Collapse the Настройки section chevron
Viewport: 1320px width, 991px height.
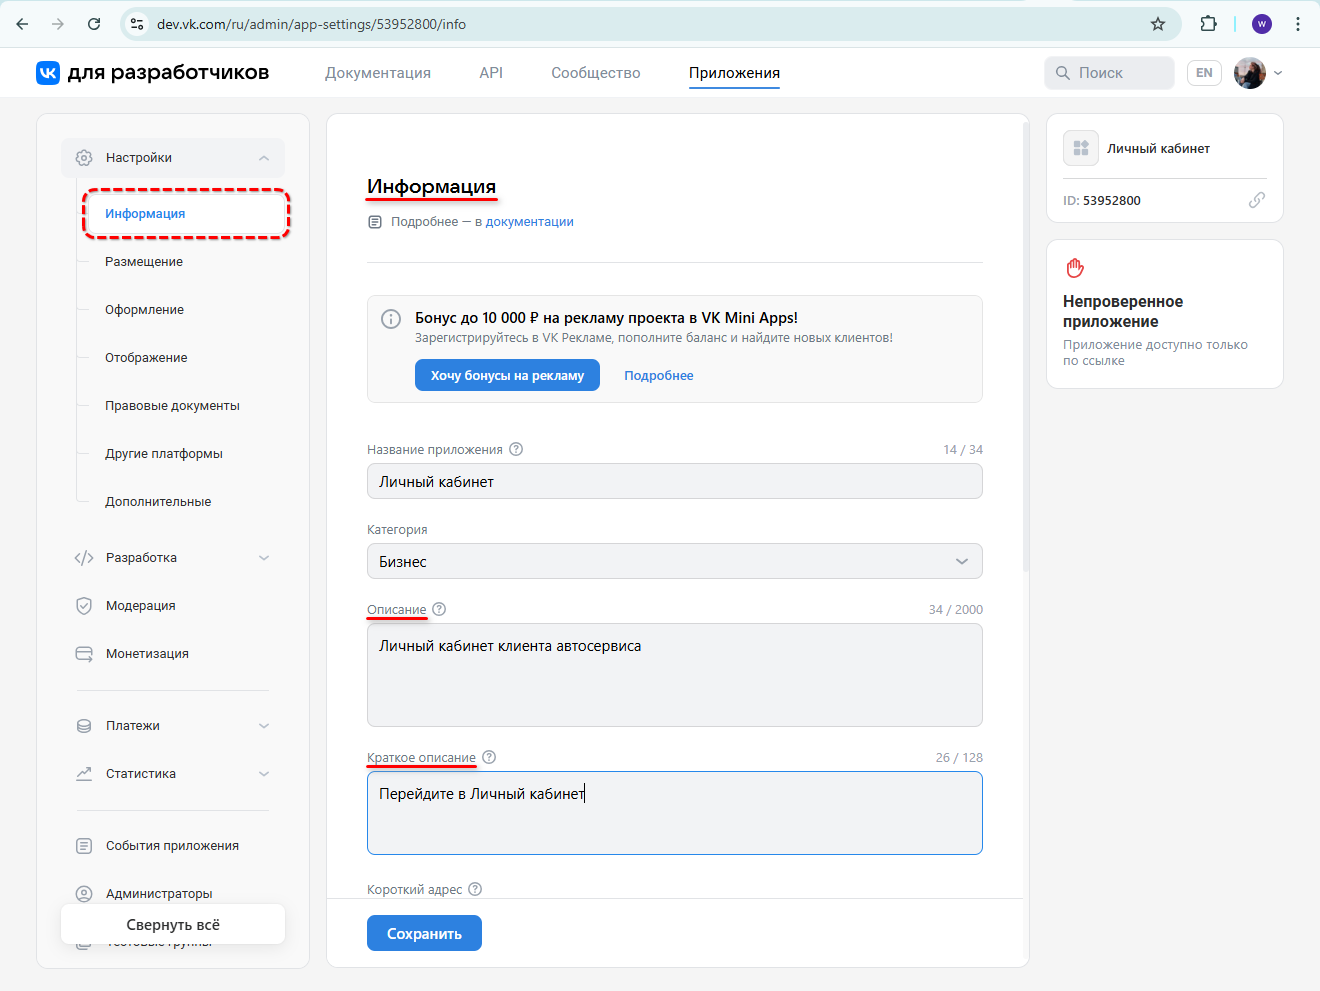click(264, 157)
